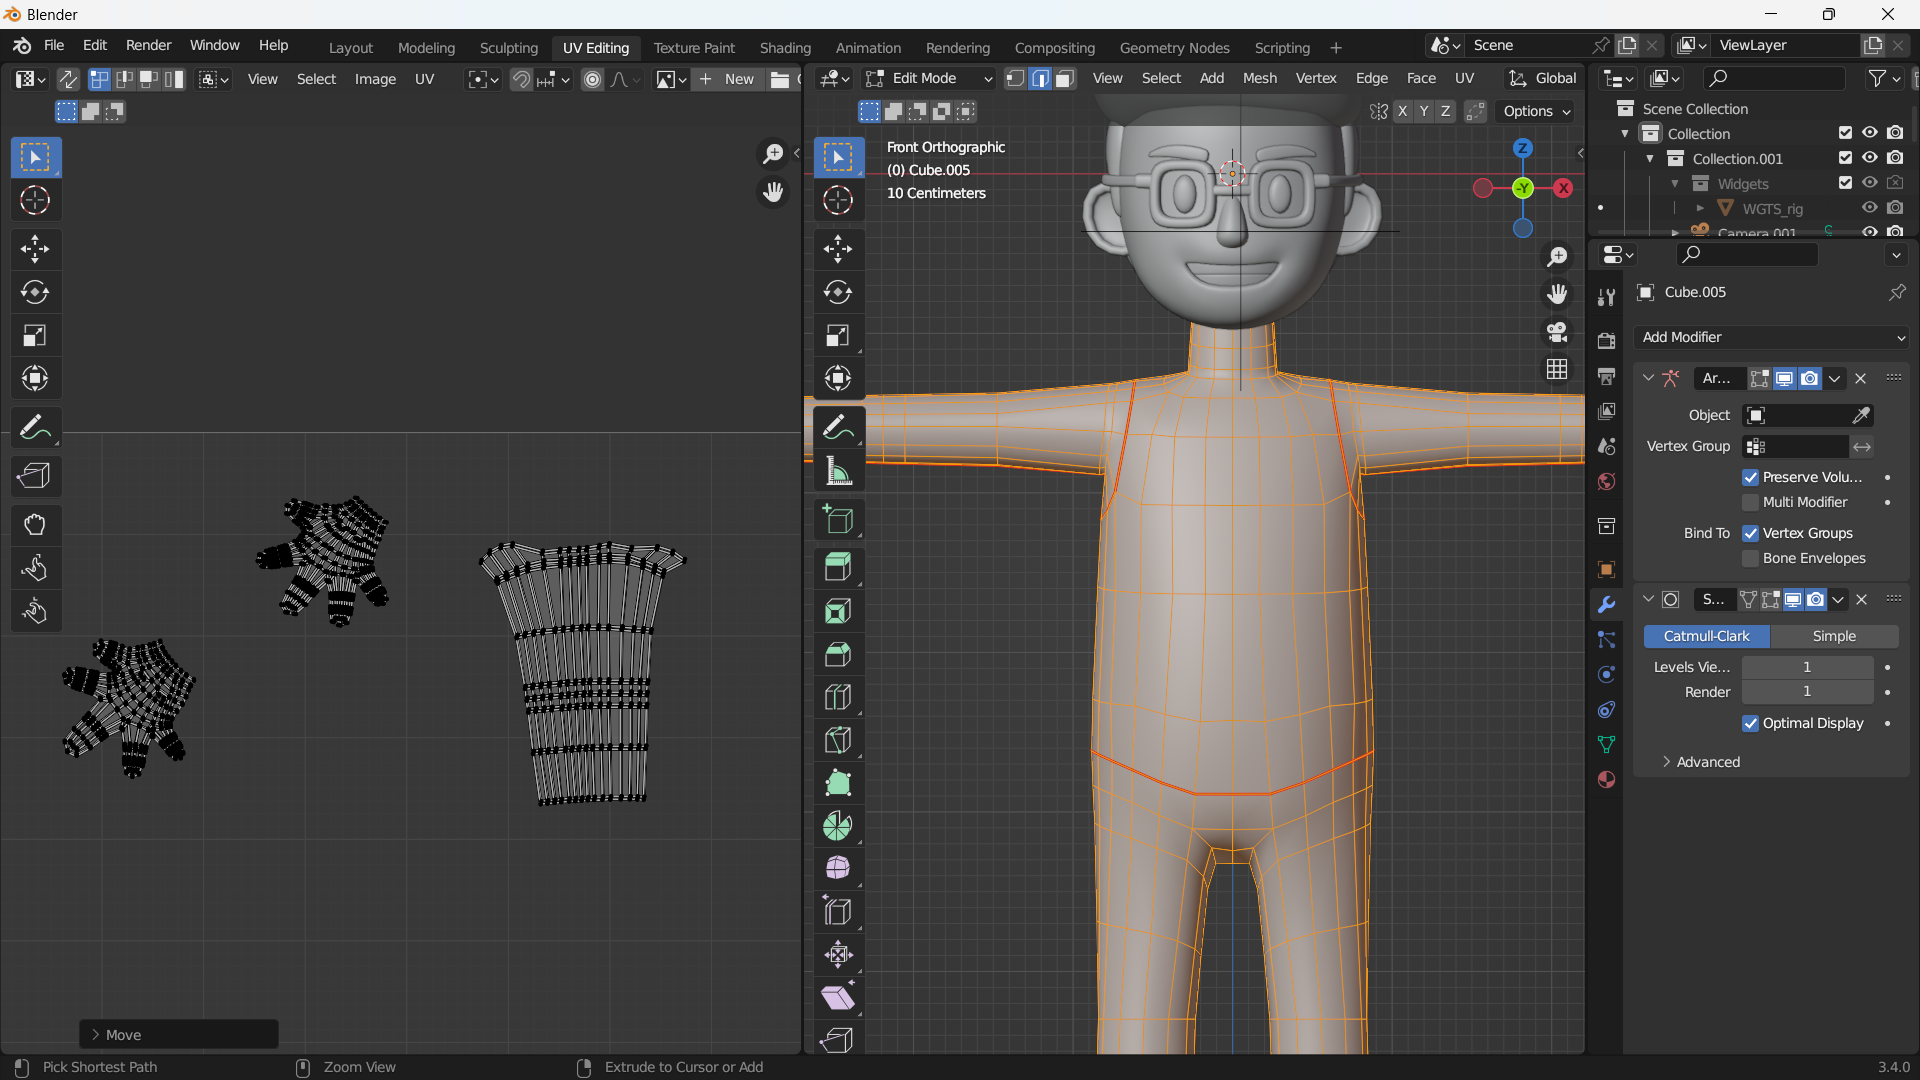Open Material properties tab
Image resolution: width=1920 pixels, height=1080 pixels.
pos(1606,780)
